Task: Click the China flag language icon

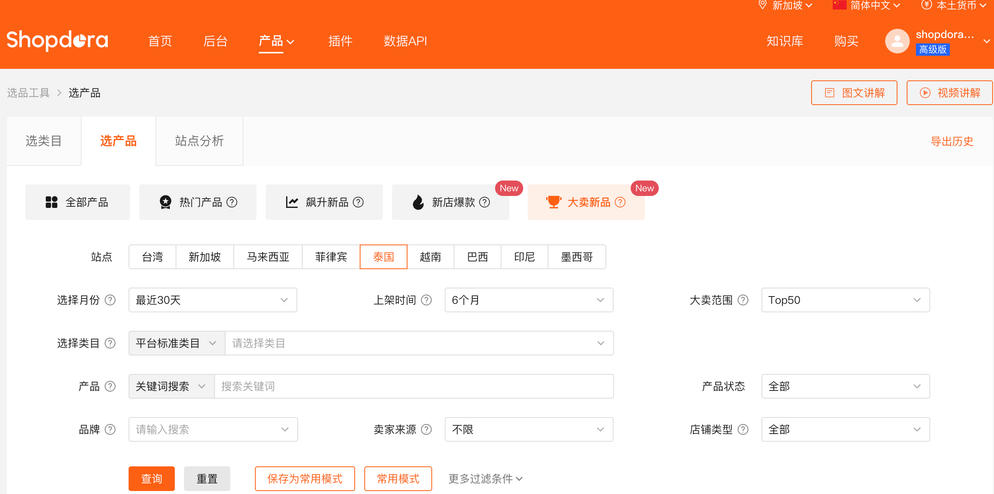Action: coord(839,5)
